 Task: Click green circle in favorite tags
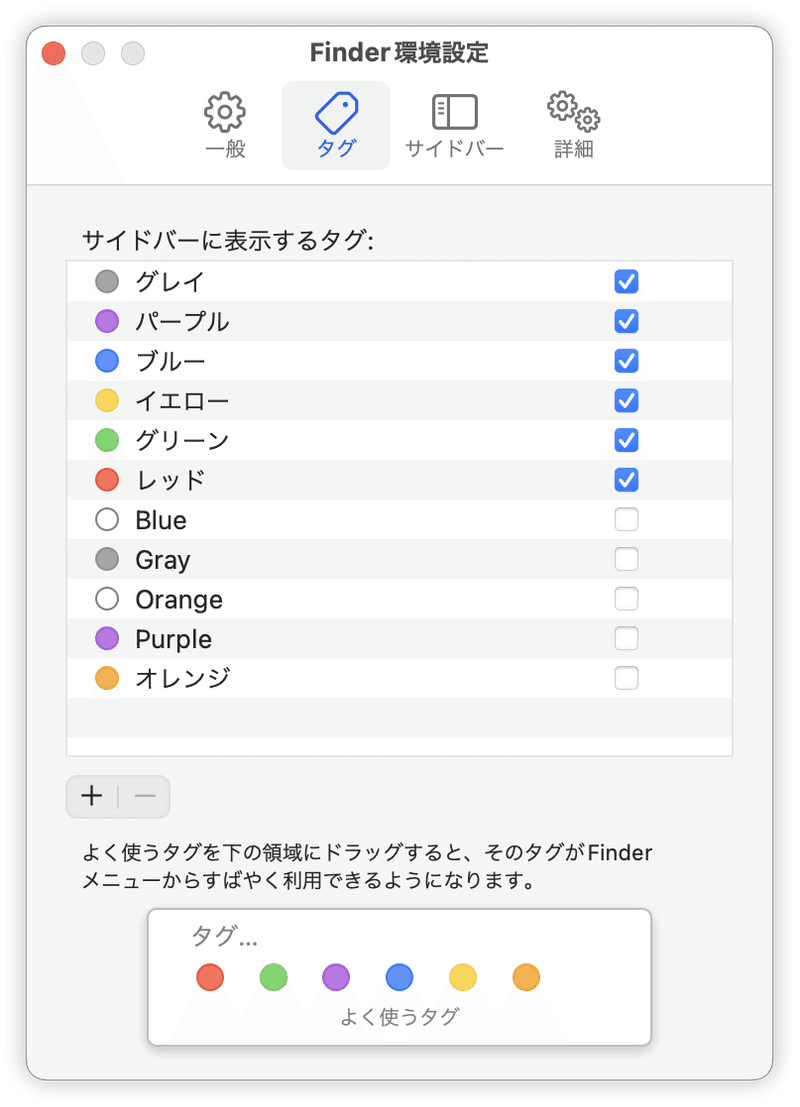click(273, 978)
